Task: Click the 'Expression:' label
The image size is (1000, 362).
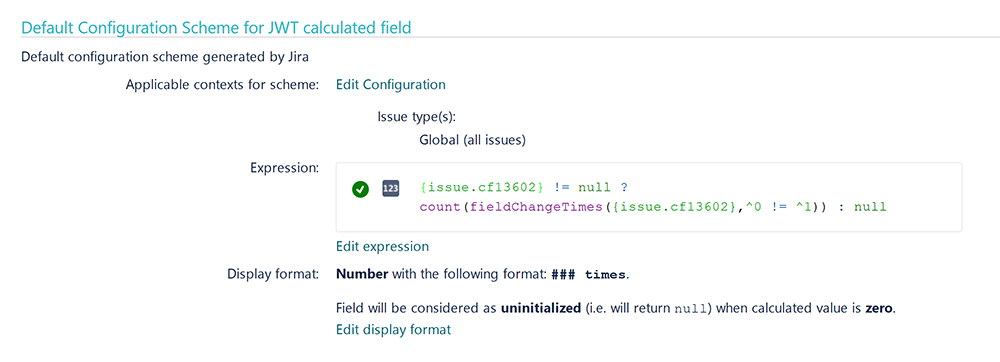Action: click(284, 168)
